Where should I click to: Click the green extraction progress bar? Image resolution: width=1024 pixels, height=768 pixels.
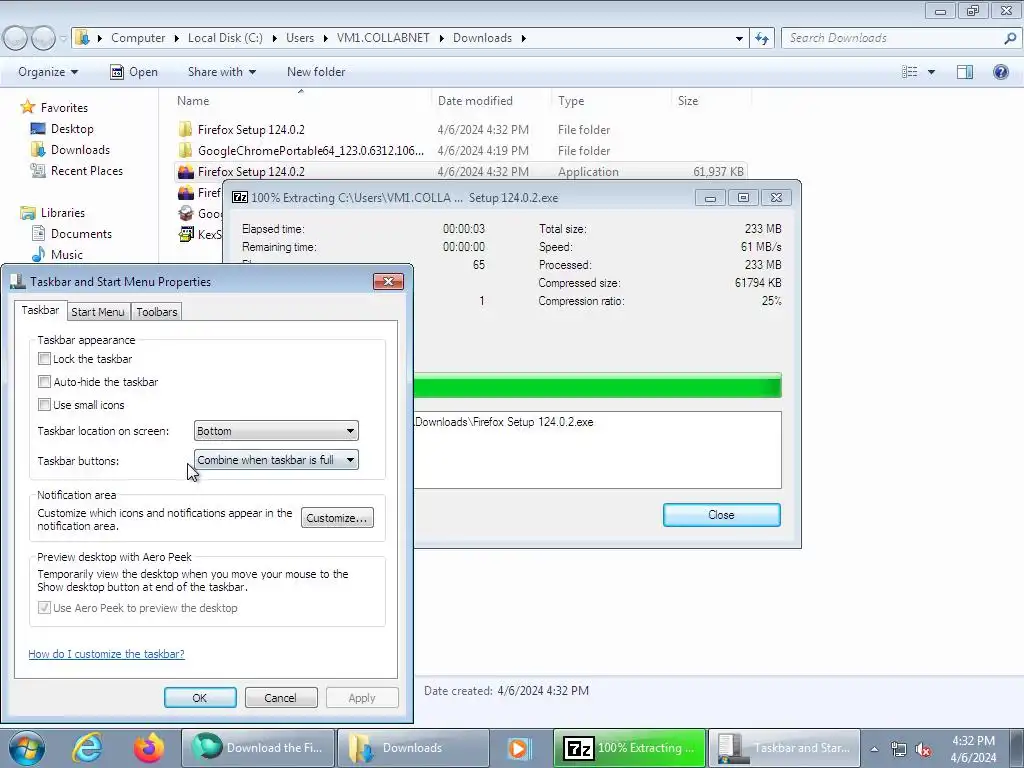597,385
